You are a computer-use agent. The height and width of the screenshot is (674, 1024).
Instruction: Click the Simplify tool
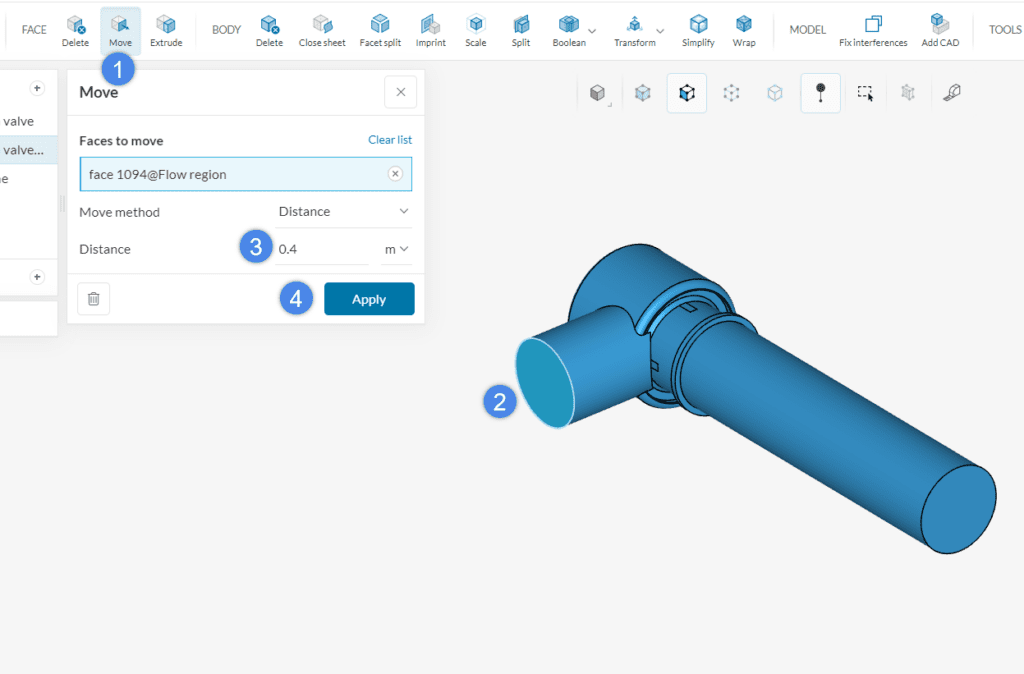coord(698,29)
